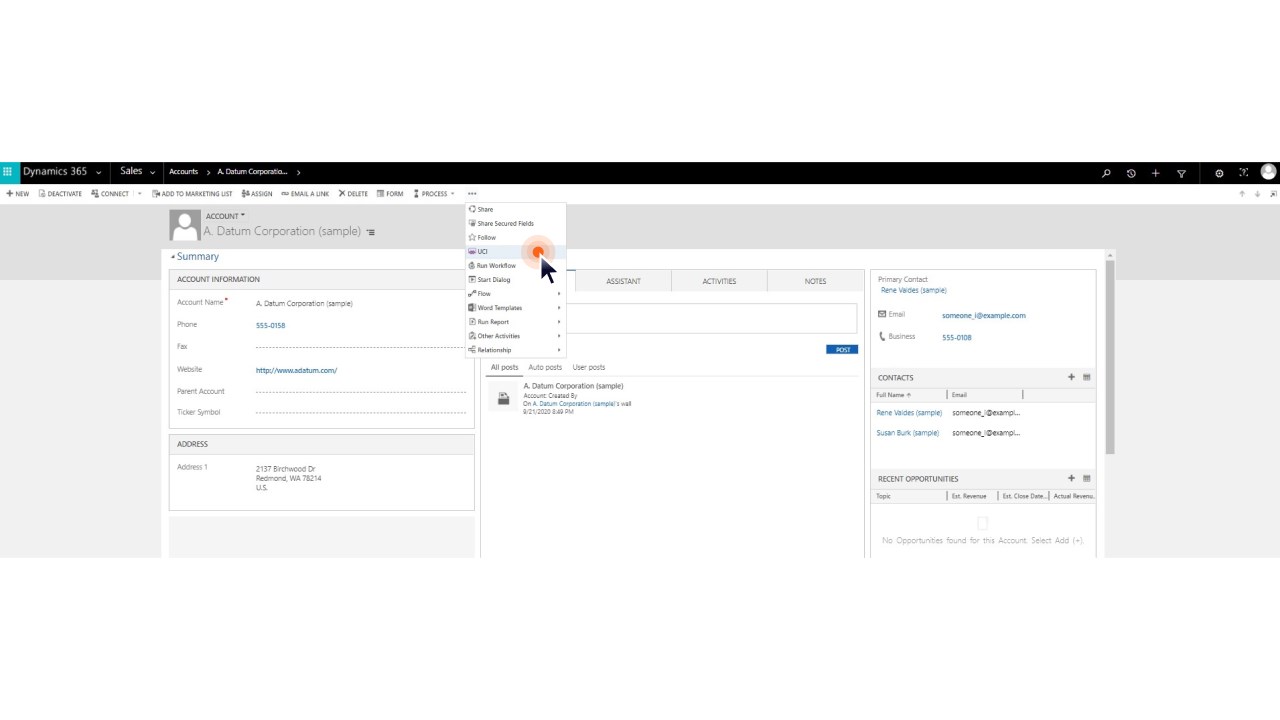The width and height of the screenshot is (1280, 720).
Task: Open the Relationship submenu
Action: pos(516,349)
